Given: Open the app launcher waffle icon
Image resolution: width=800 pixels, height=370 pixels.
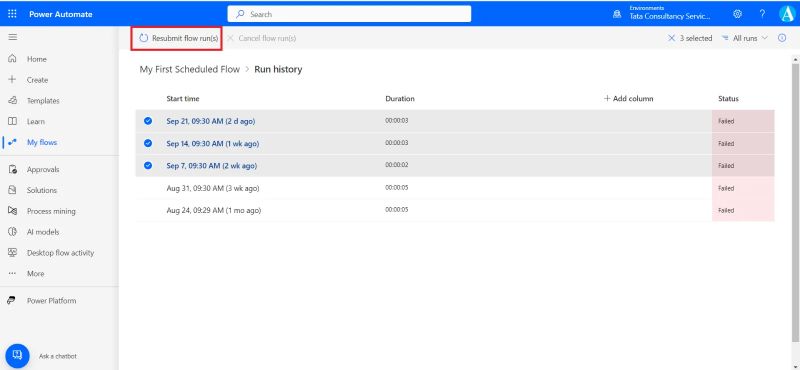Looking at the screenshot, I should (x=12, y=14).
